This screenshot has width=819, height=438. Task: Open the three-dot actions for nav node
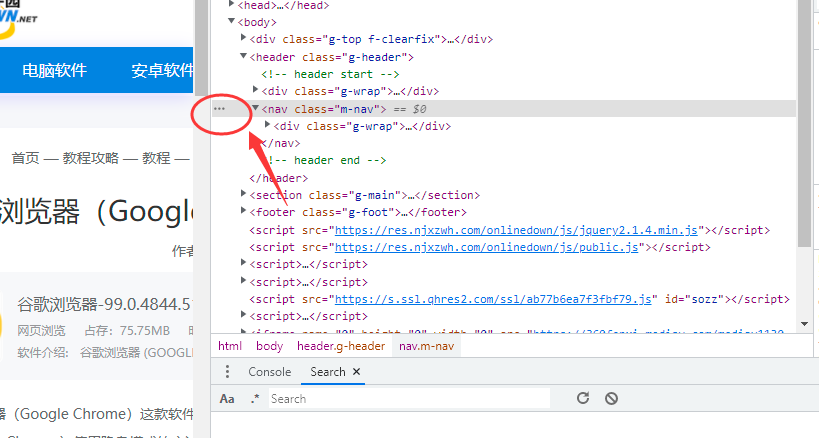coord(219,109)
